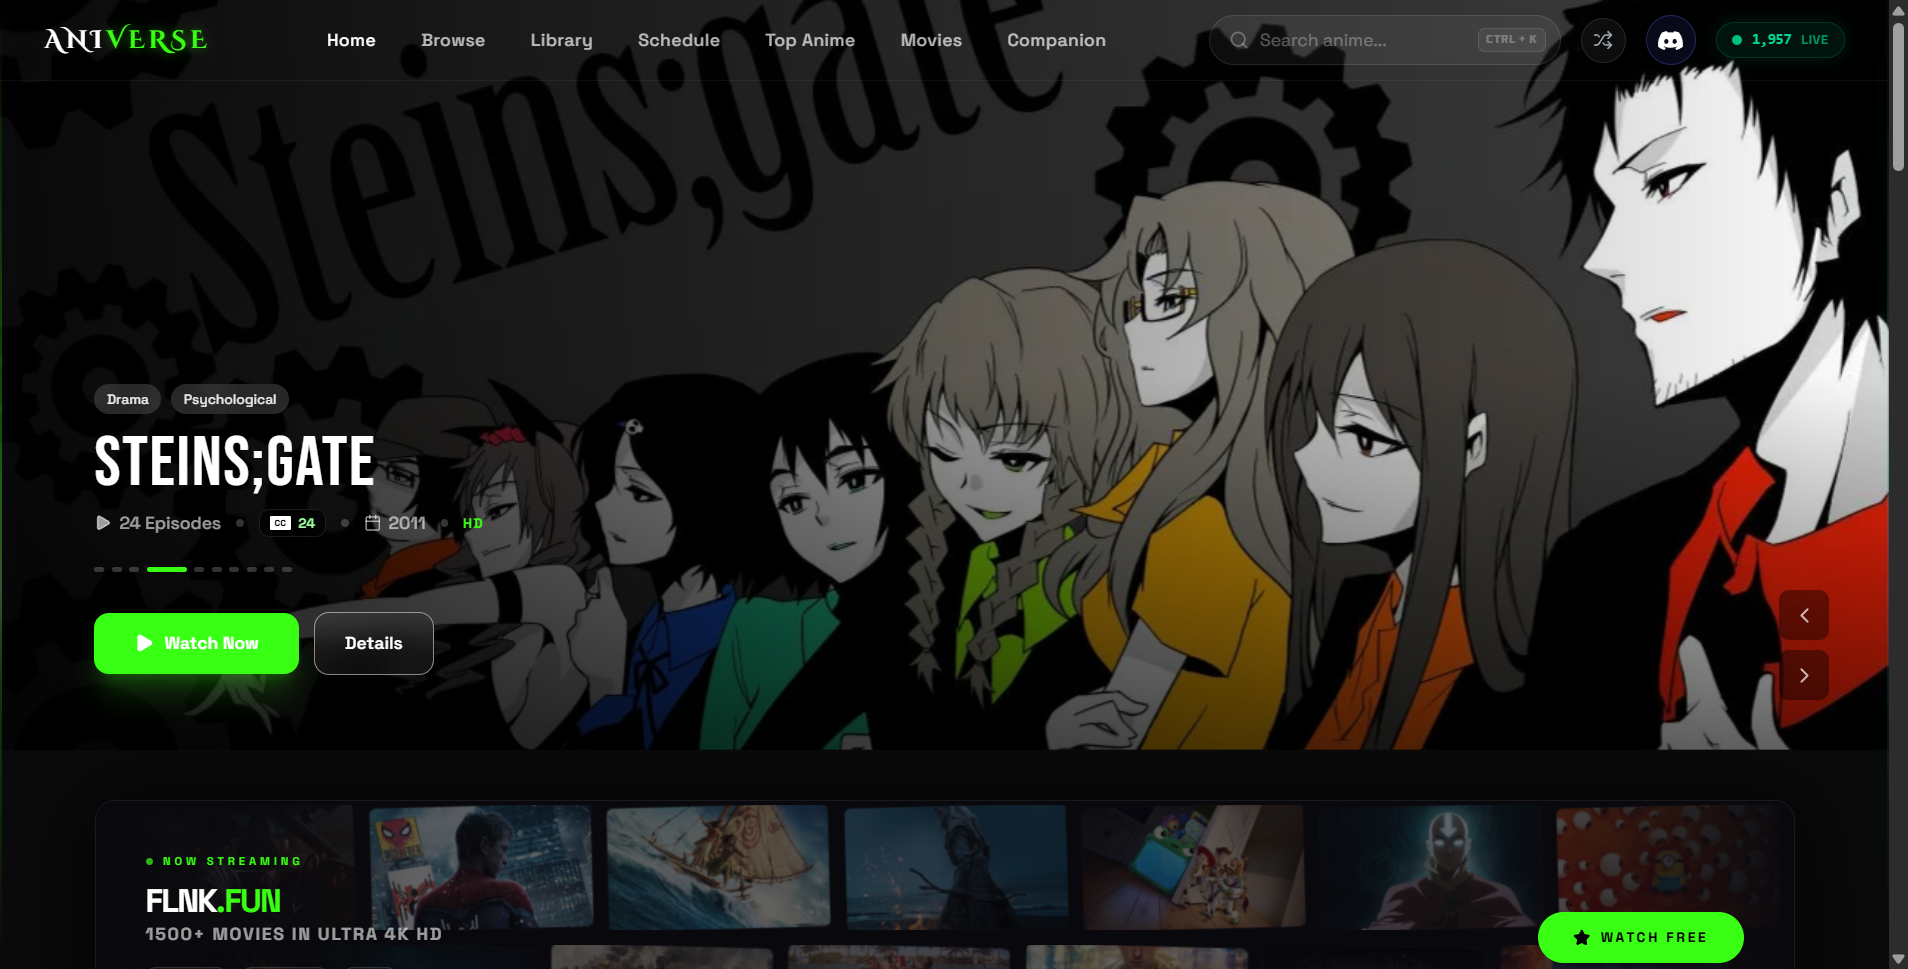Go to the previous hero slide
This screenshot has width=1908, height=969.
[x=1804, y=615]
